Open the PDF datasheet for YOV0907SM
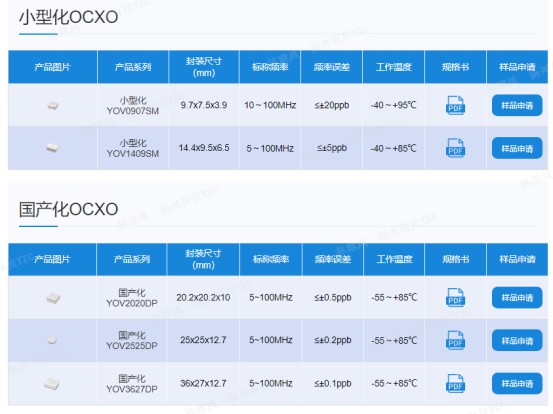553x414 pixels. tap(455, 105)
